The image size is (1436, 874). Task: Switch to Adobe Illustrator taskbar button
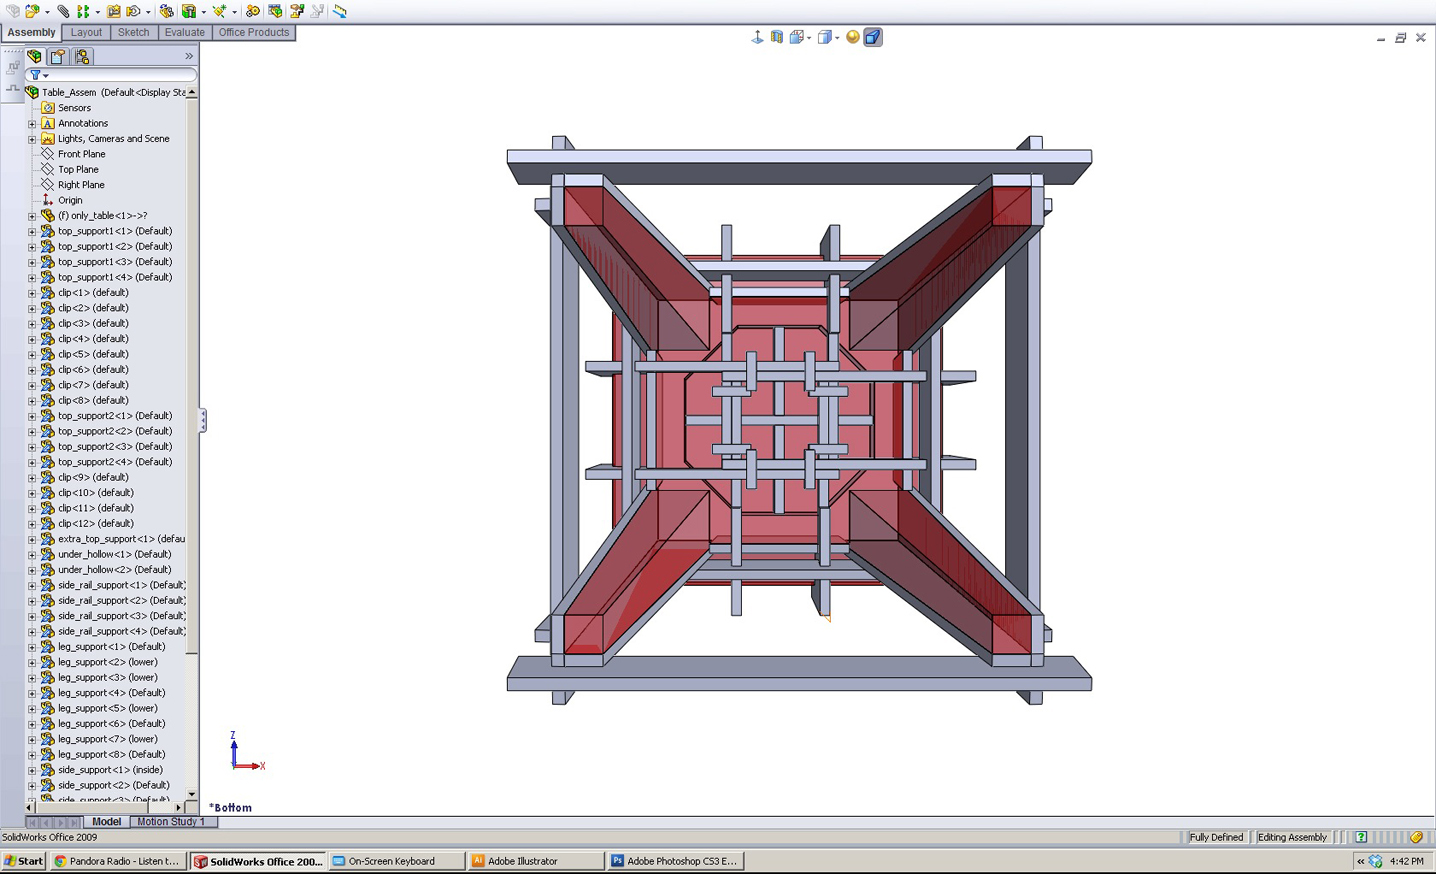coord(536,861)
